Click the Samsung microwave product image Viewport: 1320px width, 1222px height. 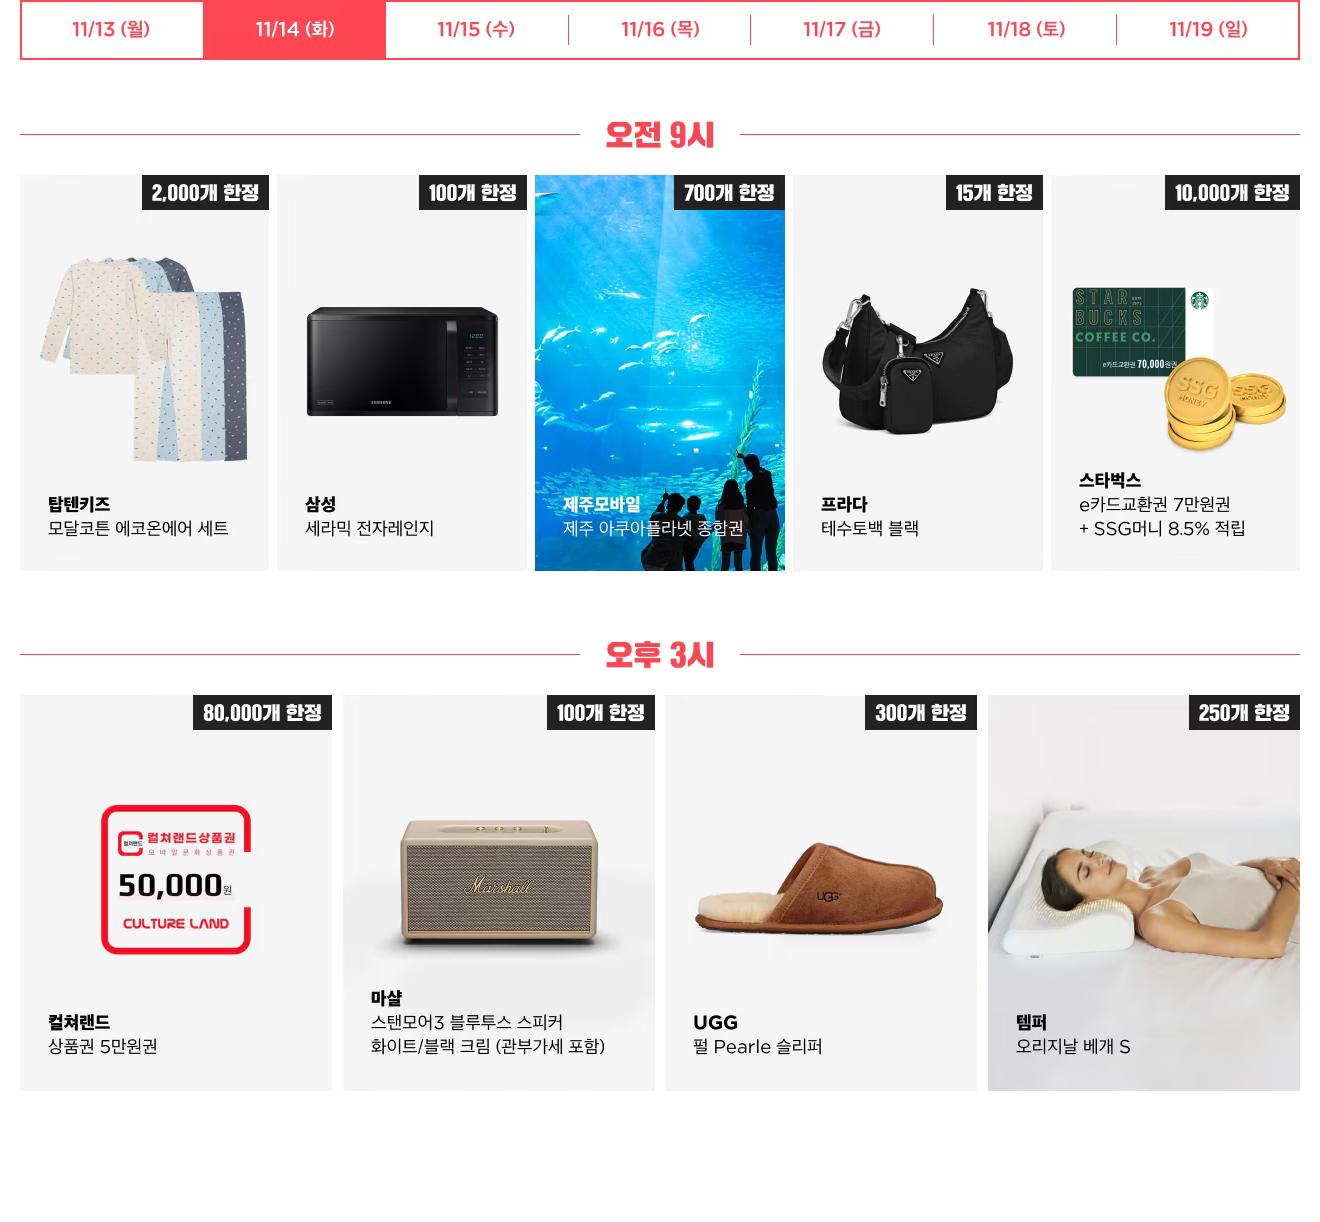tap(402, 361)
